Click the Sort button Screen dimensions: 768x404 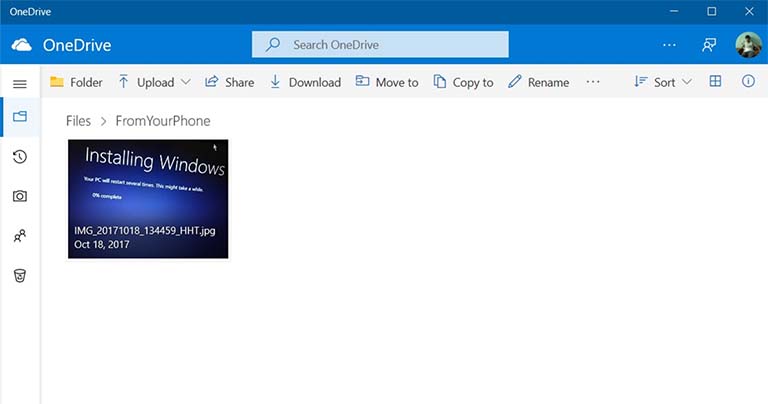tap(655, 82)
